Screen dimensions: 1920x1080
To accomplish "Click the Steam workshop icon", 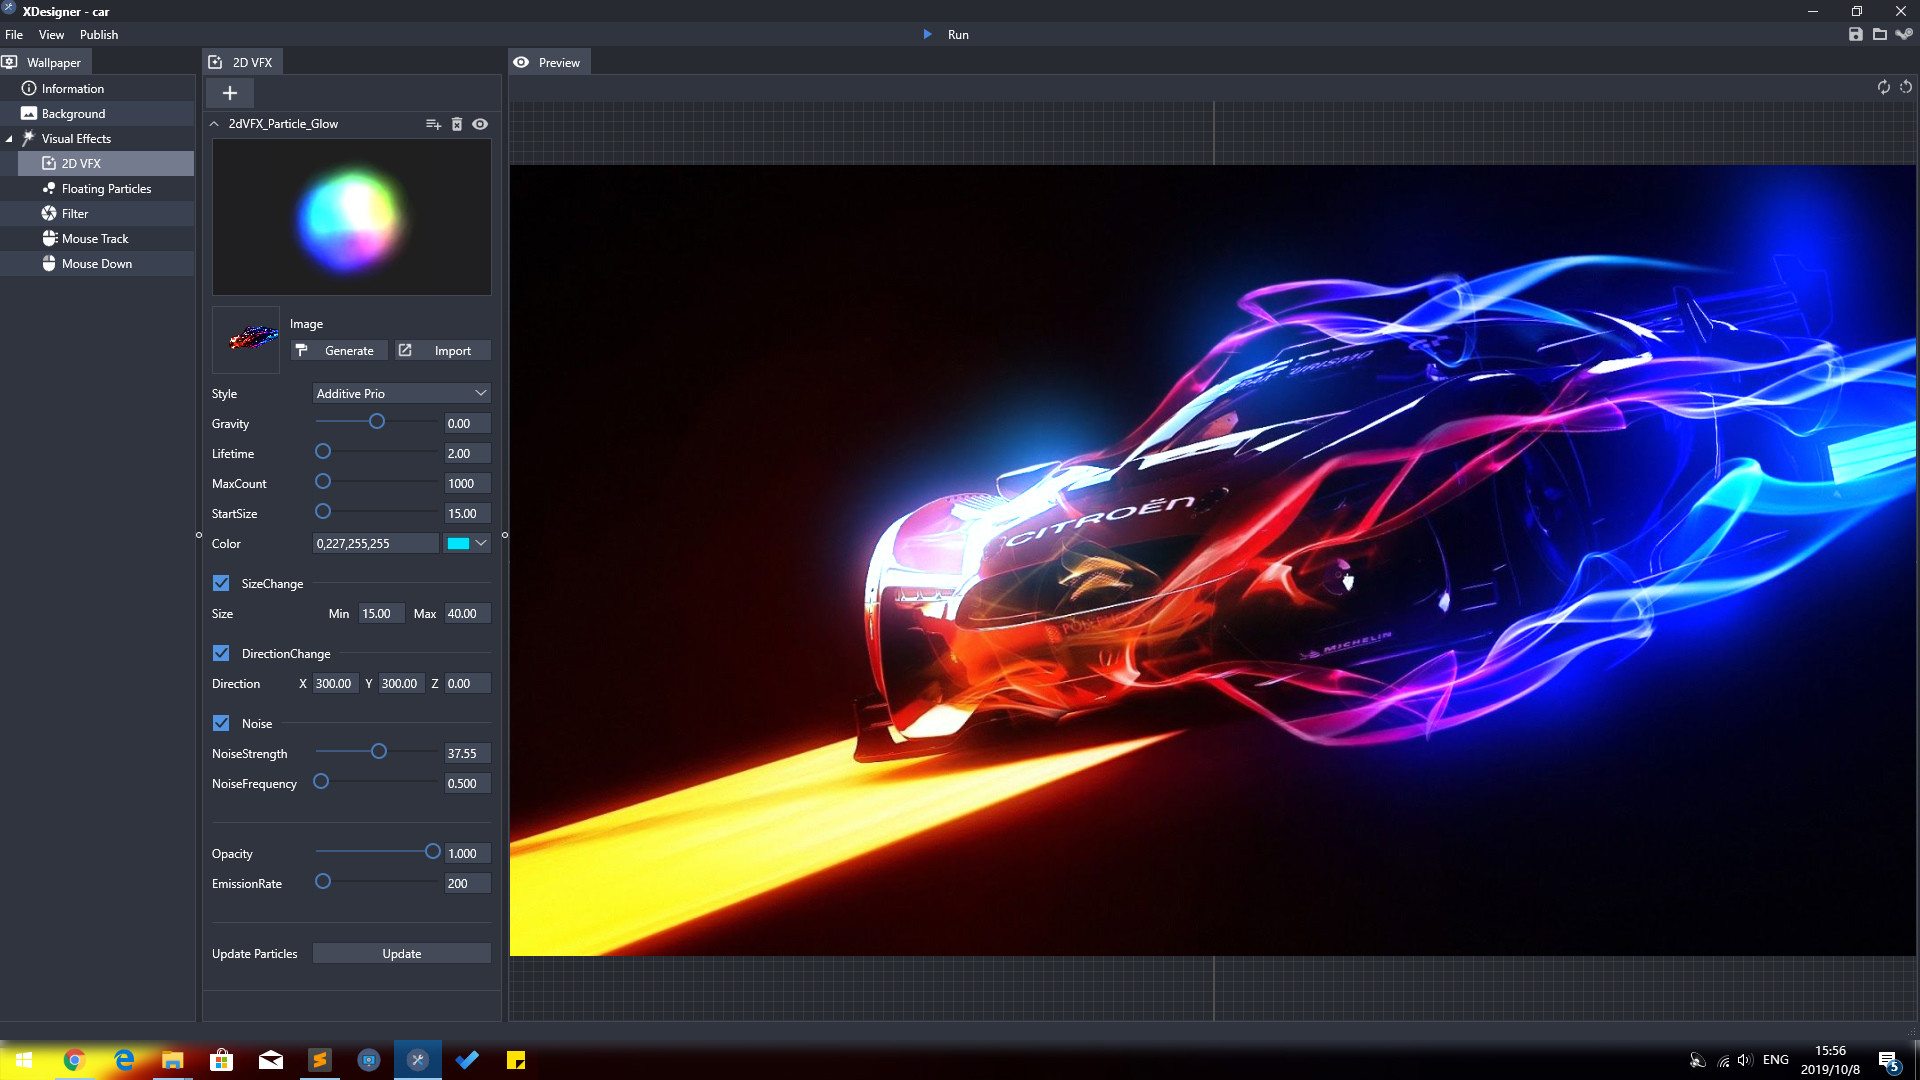I will pos(1904,34).
